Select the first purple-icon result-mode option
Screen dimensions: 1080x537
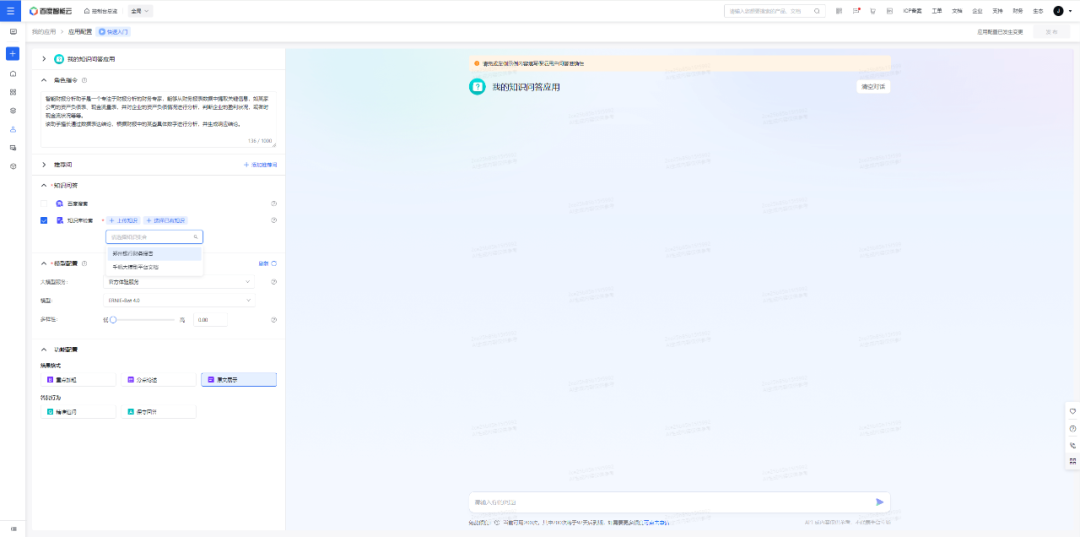(x=79, y=379)
